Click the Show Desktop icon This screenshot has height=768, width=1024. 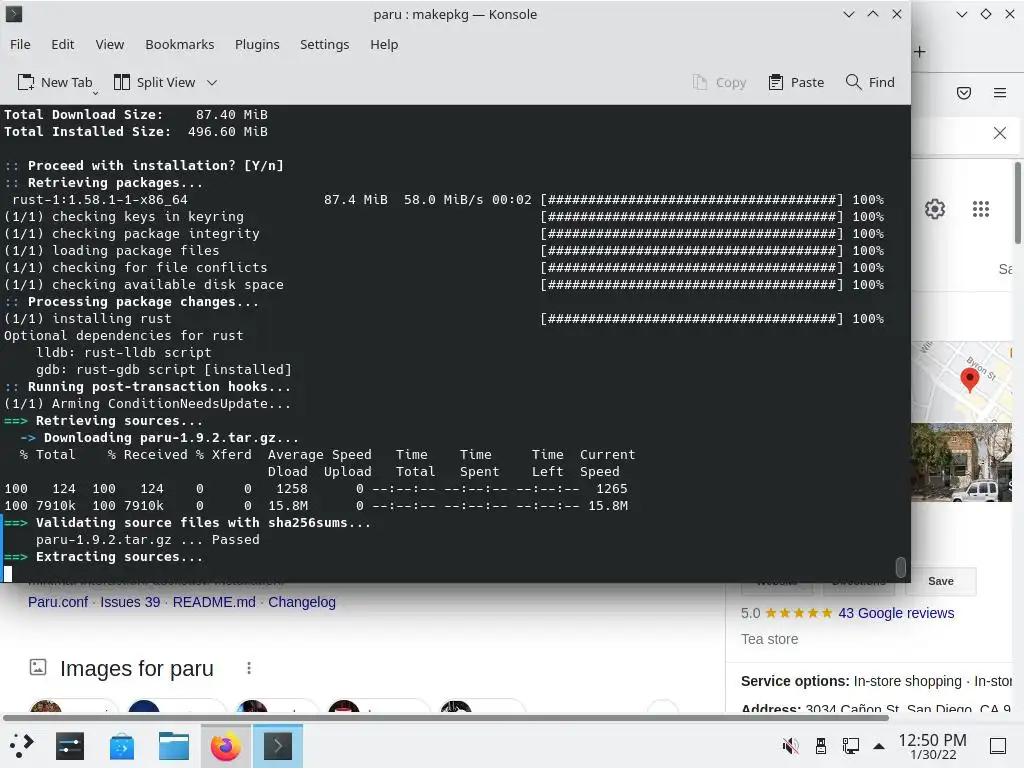(x=998, y=746)
